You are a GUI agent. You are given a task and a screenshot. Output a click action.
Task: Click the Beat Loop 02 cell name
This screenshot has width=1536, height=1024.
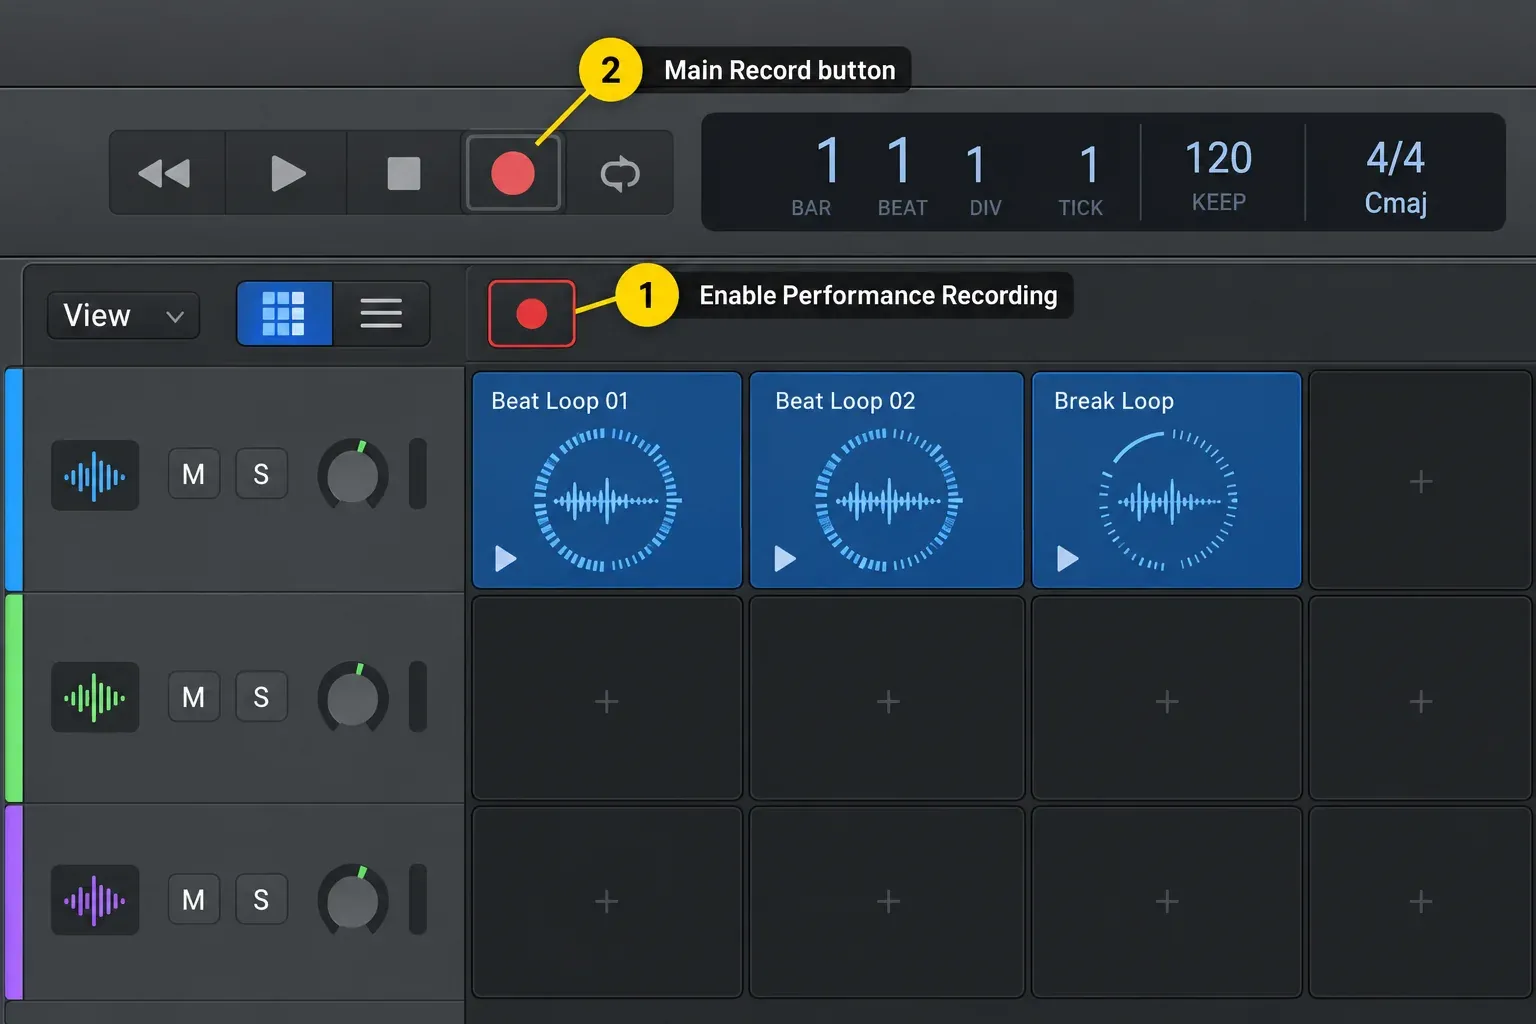(845, 401)
